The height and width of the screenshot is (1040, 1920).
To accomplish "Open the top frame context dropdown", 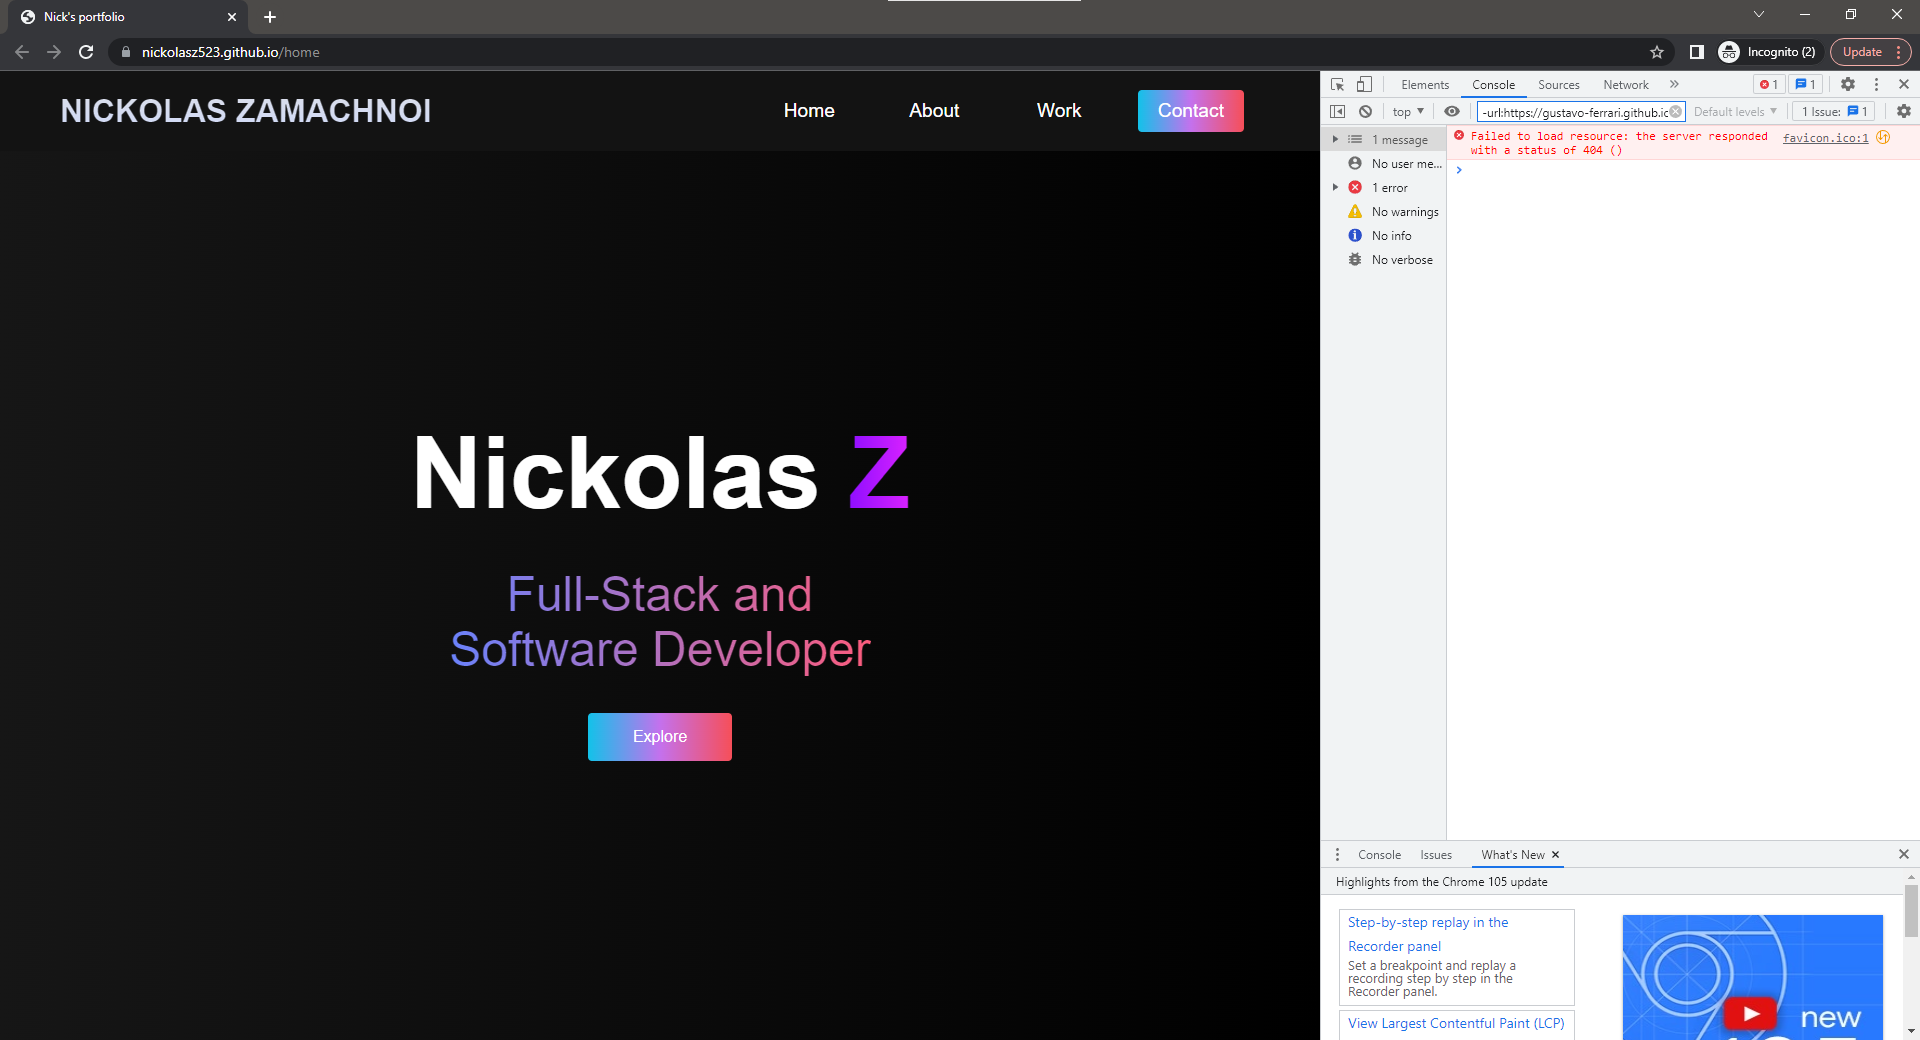I will point(1405,111).
